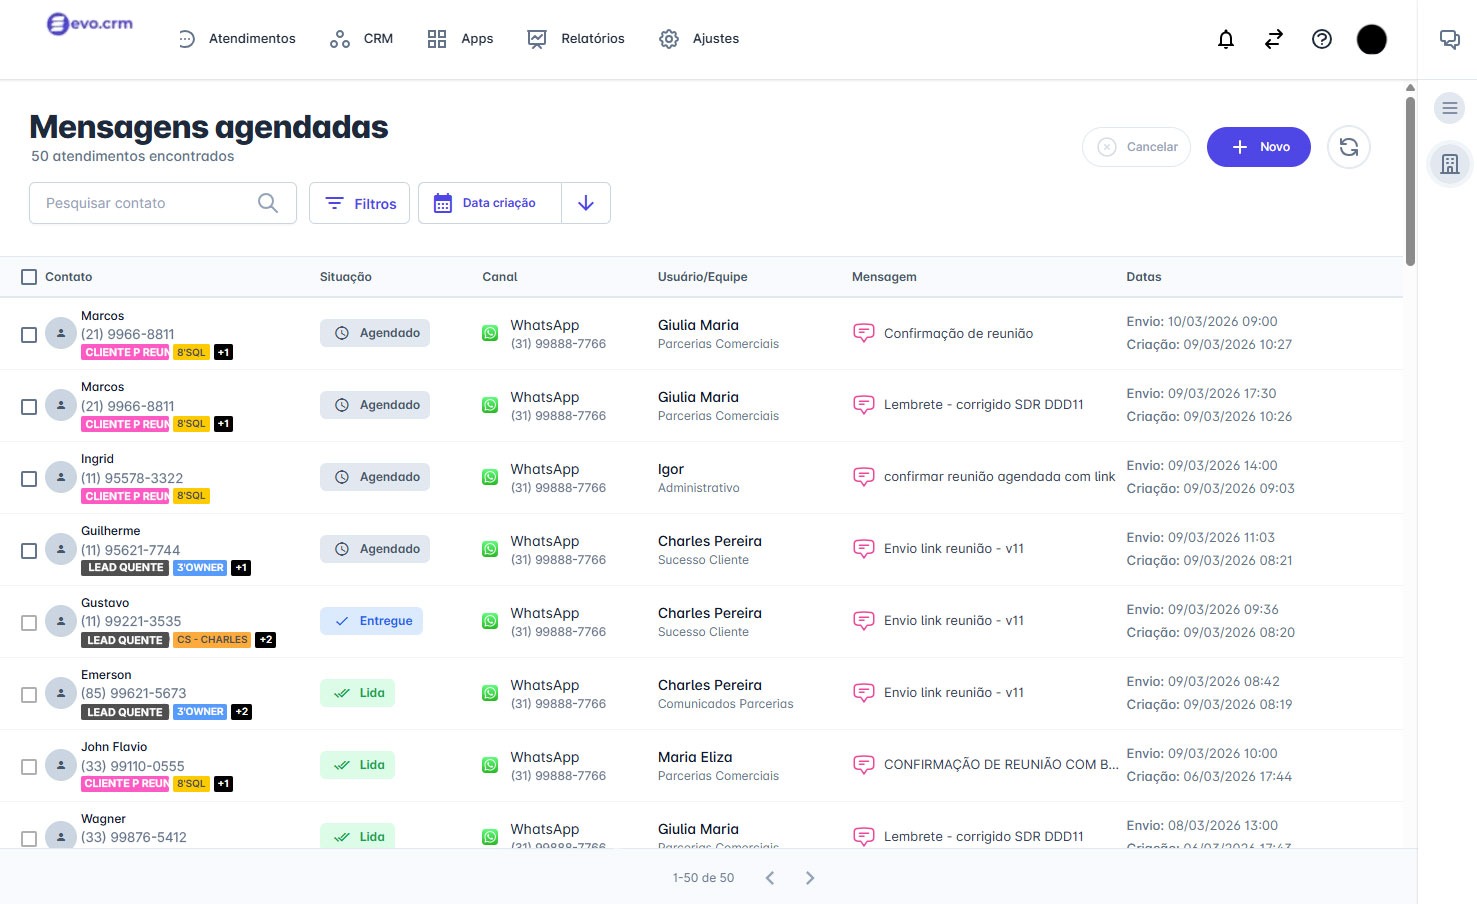The image size is (1477, 904).
Task: Click the evo.crm logo
Action: (x=90, y=24)
